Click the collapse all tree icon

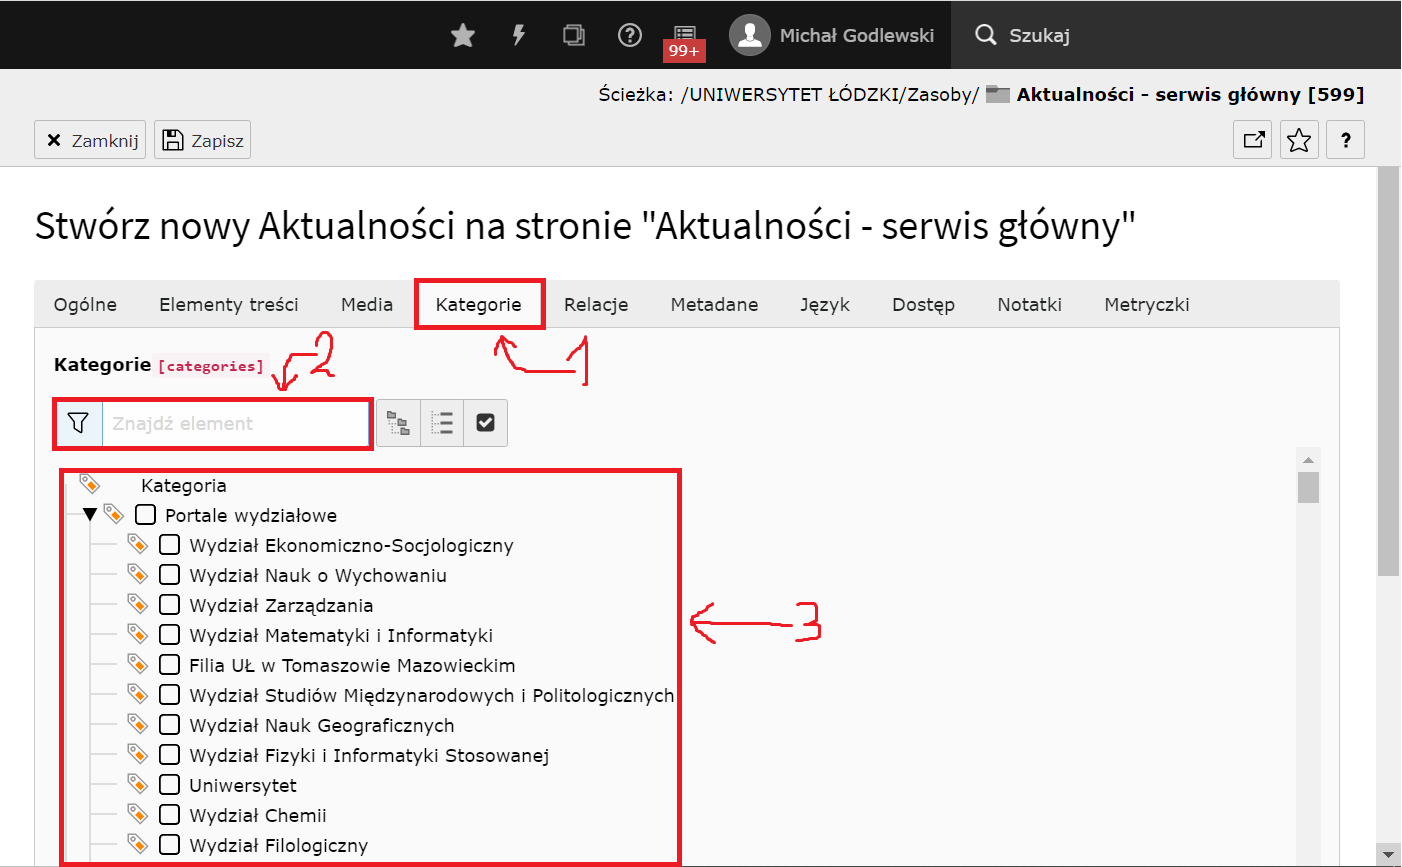[x=442, y=423]
